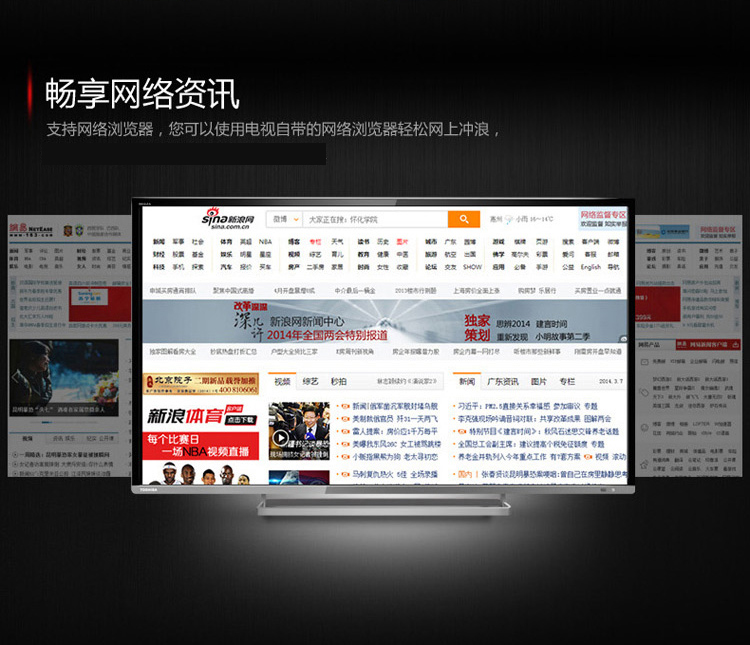
Task: Click video icon beside 美制裁俄官员 headline
Action: pyautogui.click(x=346, y=419)
